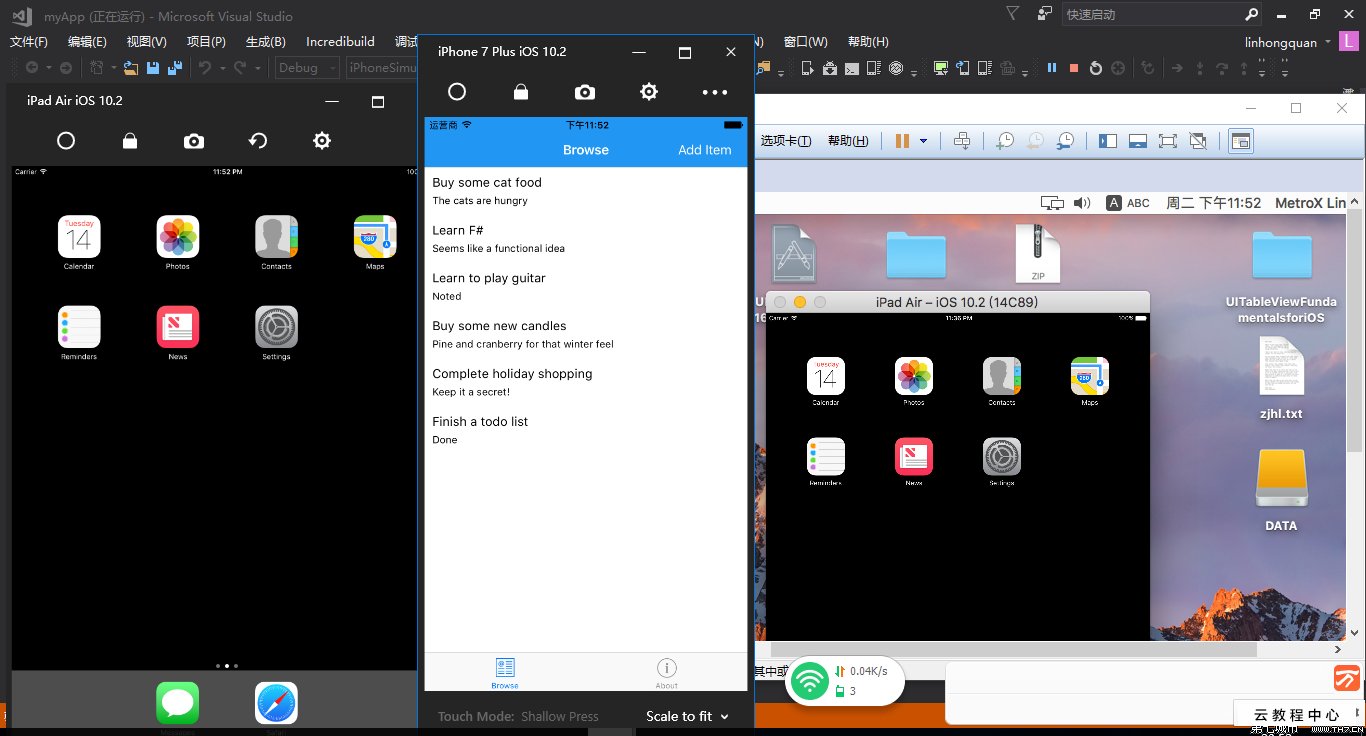Stop debugging in Visual Studio toolbar

pyautogui.click(x=1074, y=68)
